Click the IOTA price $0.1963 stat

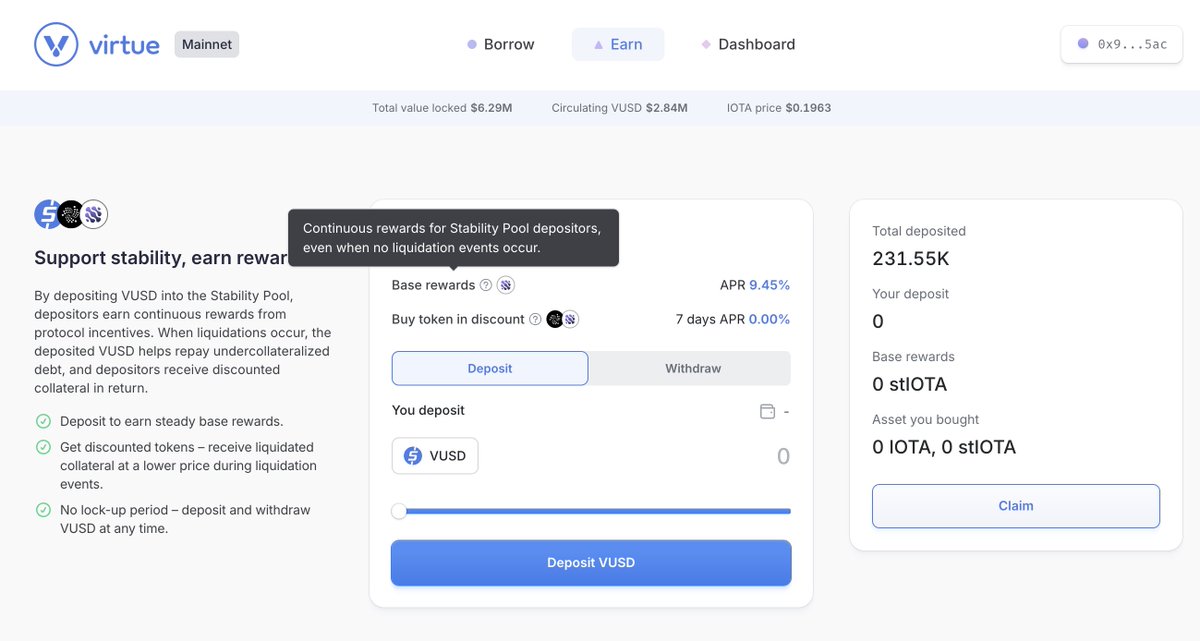pyautogui.click(x=779, y=108)
